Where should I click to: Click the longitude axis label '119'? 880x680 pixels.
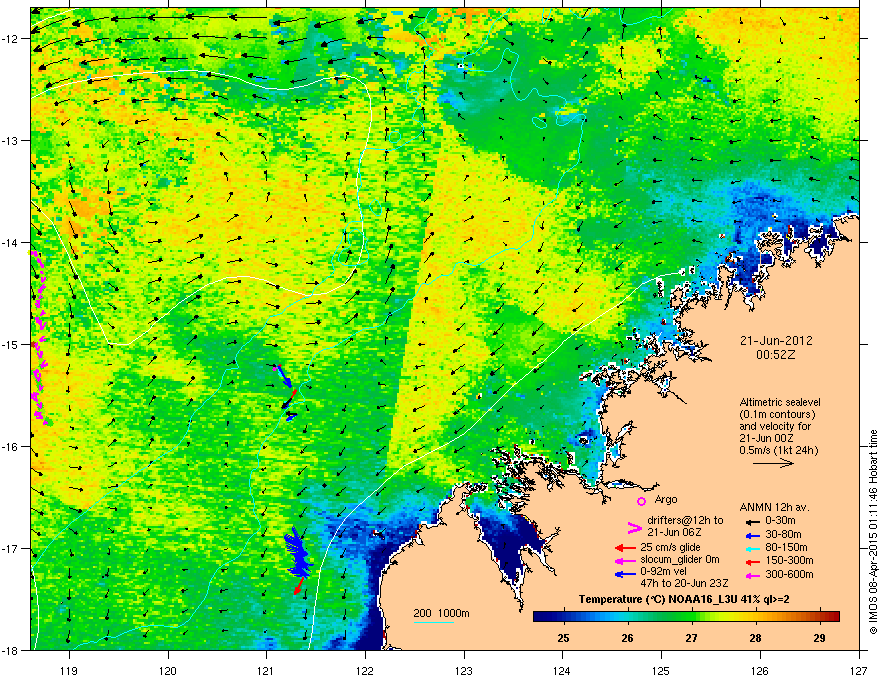point(69,670)
